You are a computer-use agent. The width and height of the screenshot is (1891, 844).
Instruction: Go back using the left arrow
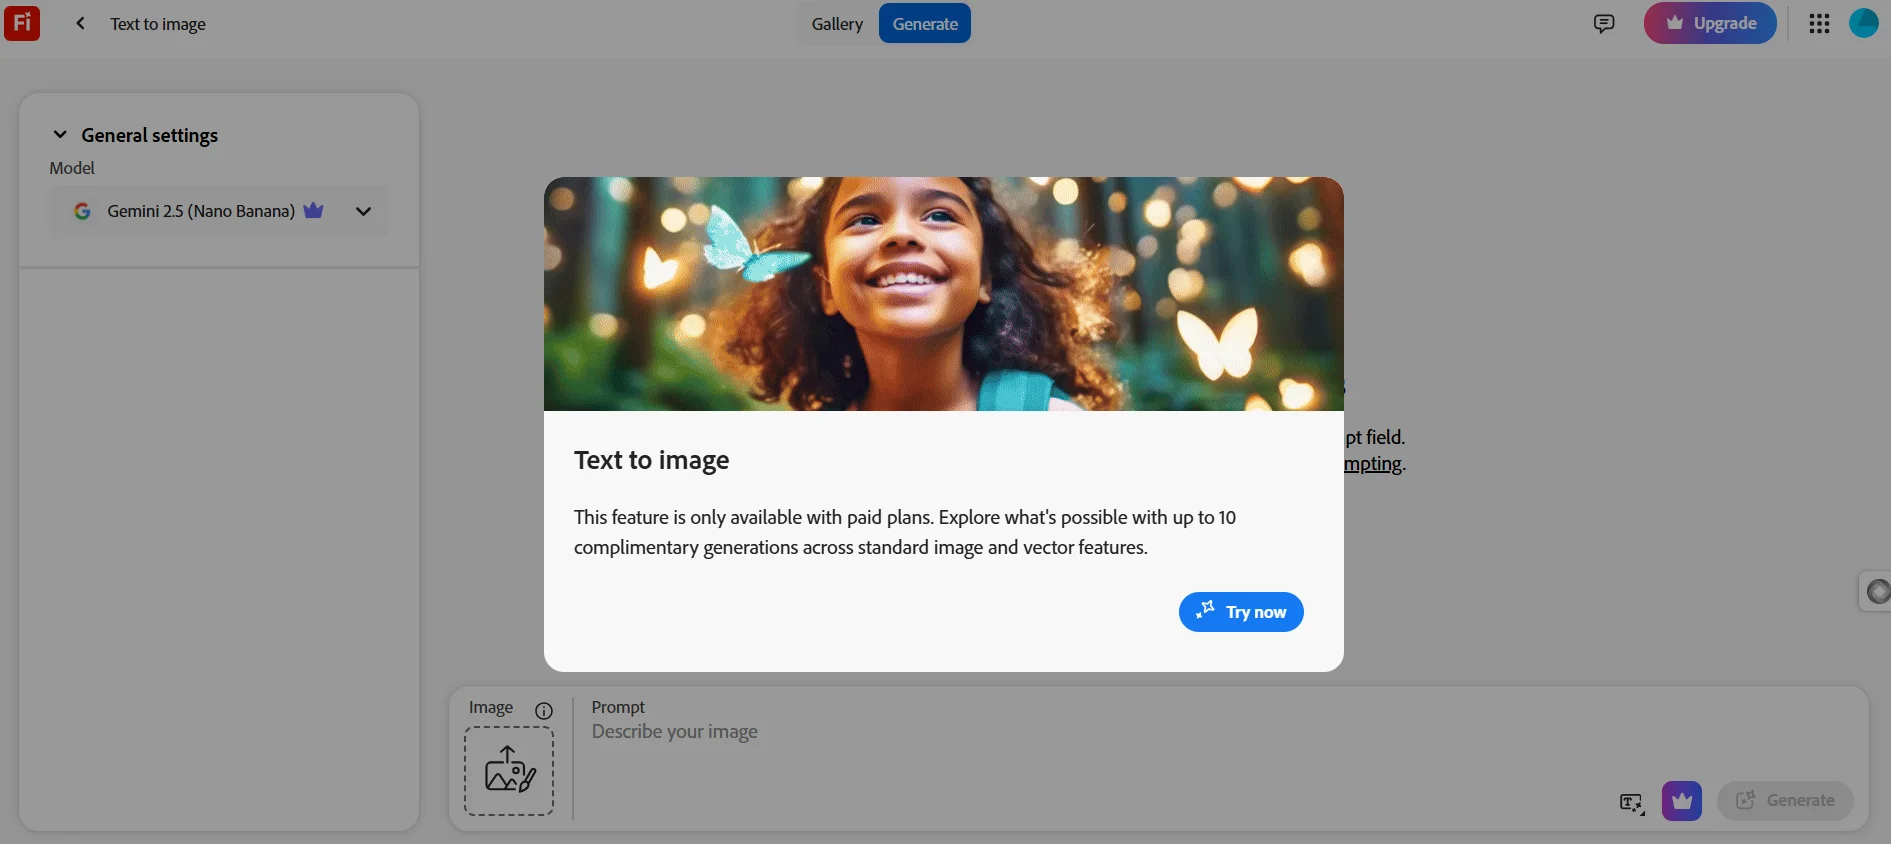80,23
